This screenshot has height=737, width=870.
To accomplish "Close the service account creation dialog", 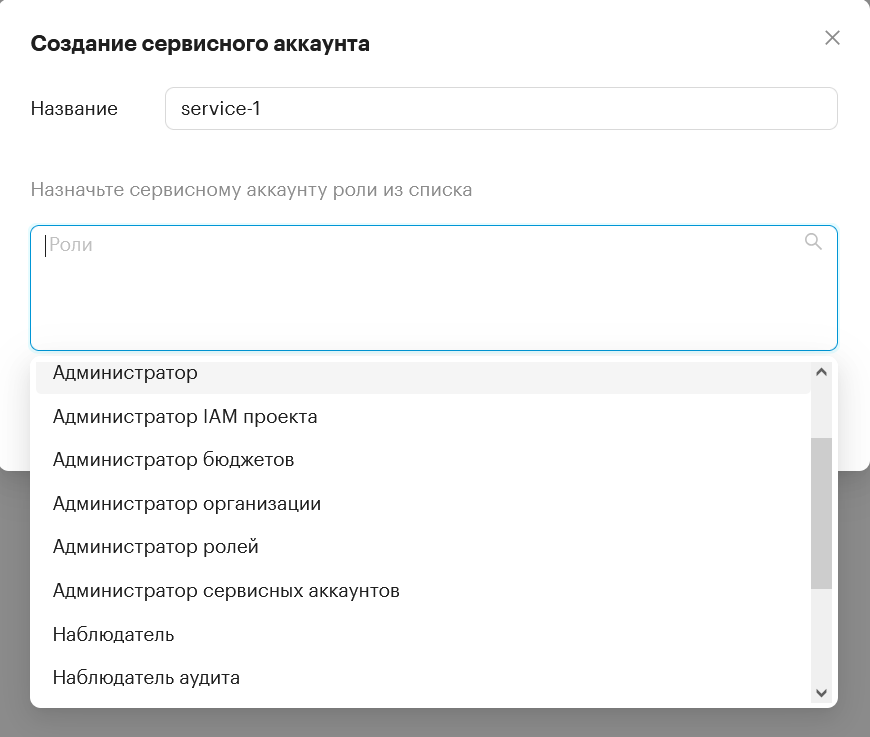I will click(x=832, y=38).
